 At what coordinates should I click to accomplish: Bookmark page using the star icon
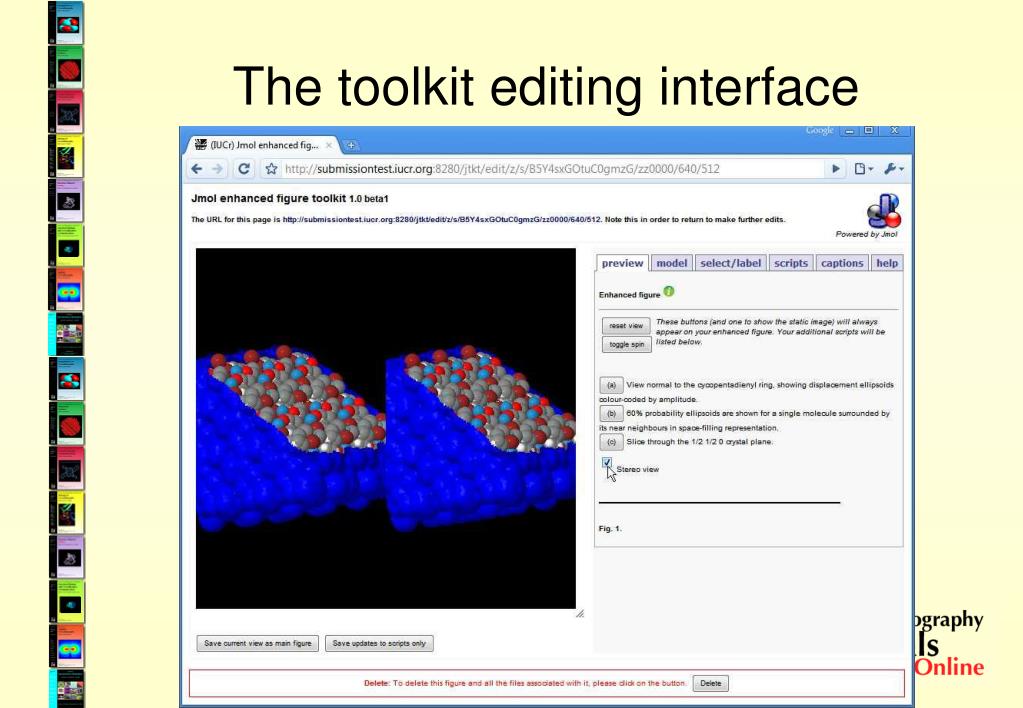click(x=271, y=169)
